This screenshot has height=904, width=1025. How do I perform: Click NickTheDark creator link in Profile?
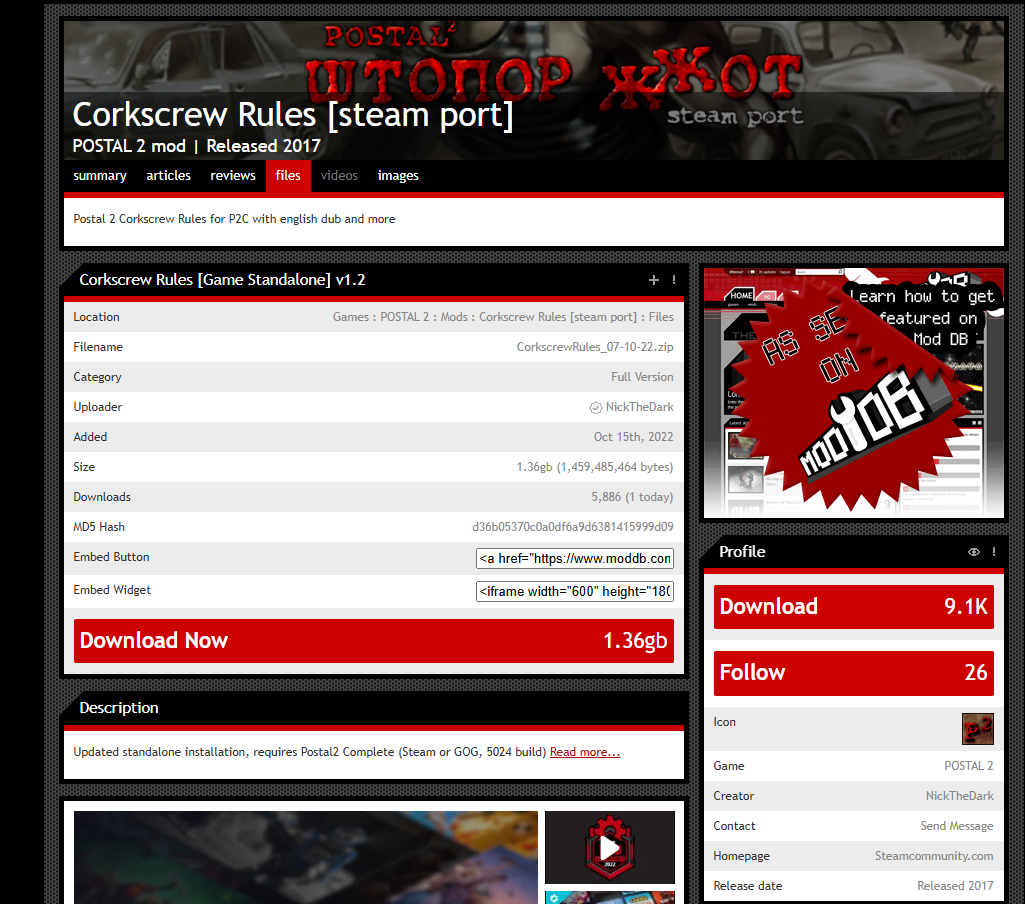[x=959, y=796]
